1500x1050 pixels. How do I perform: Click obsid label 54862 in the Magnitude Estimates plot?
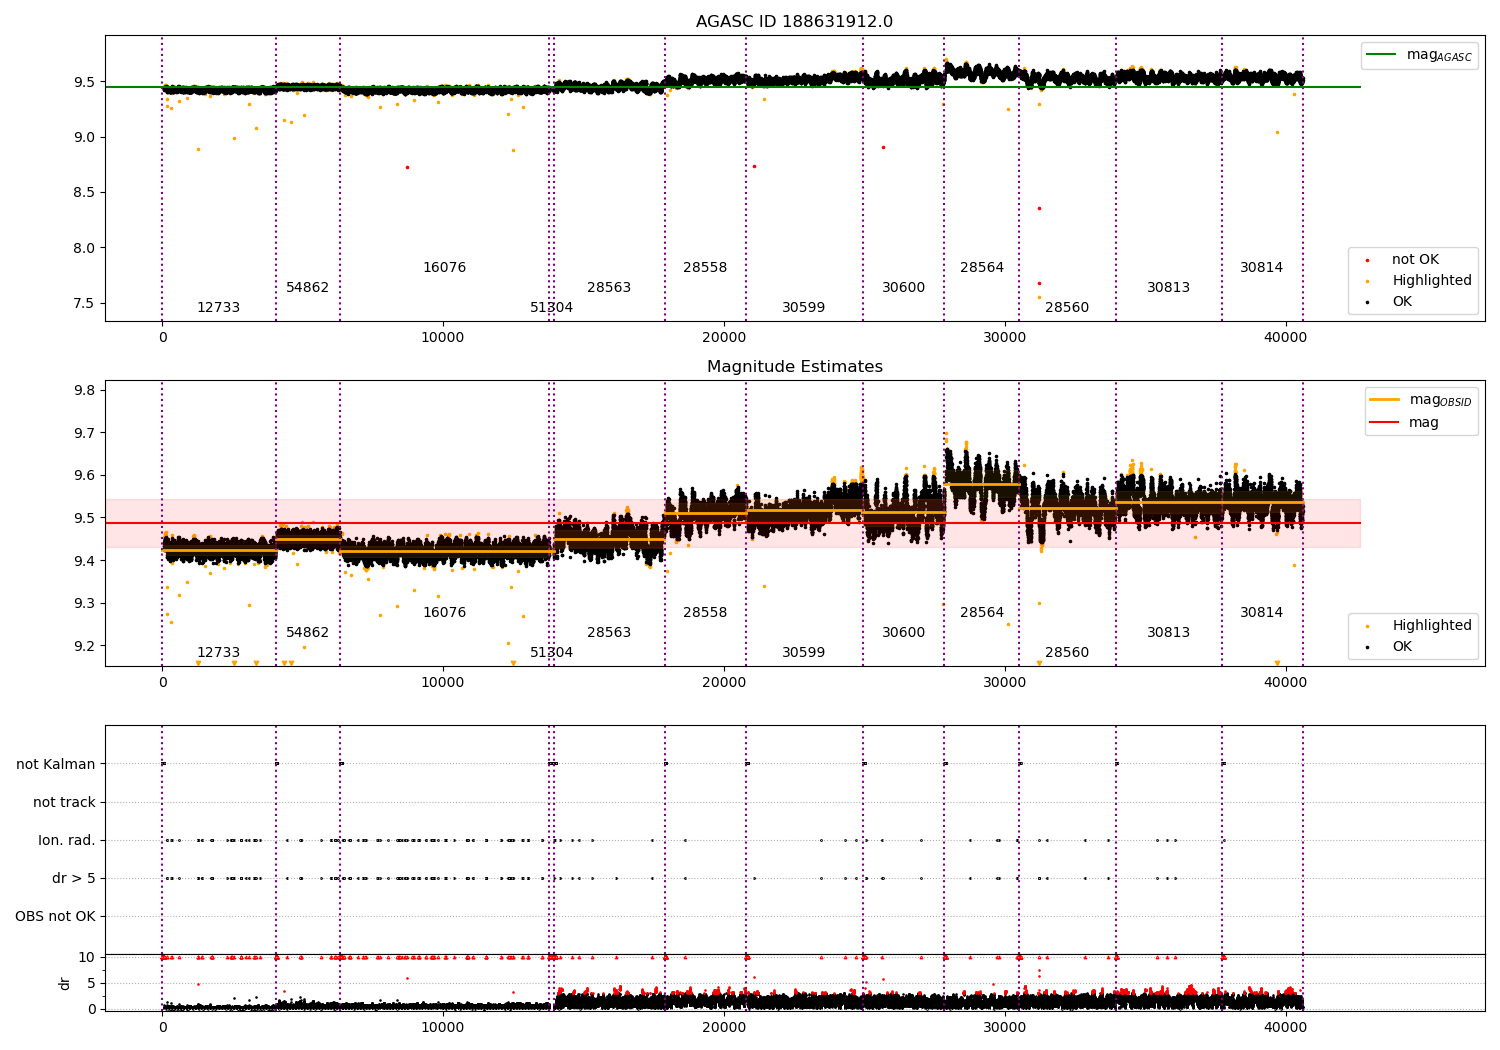(x=307, y=633)
